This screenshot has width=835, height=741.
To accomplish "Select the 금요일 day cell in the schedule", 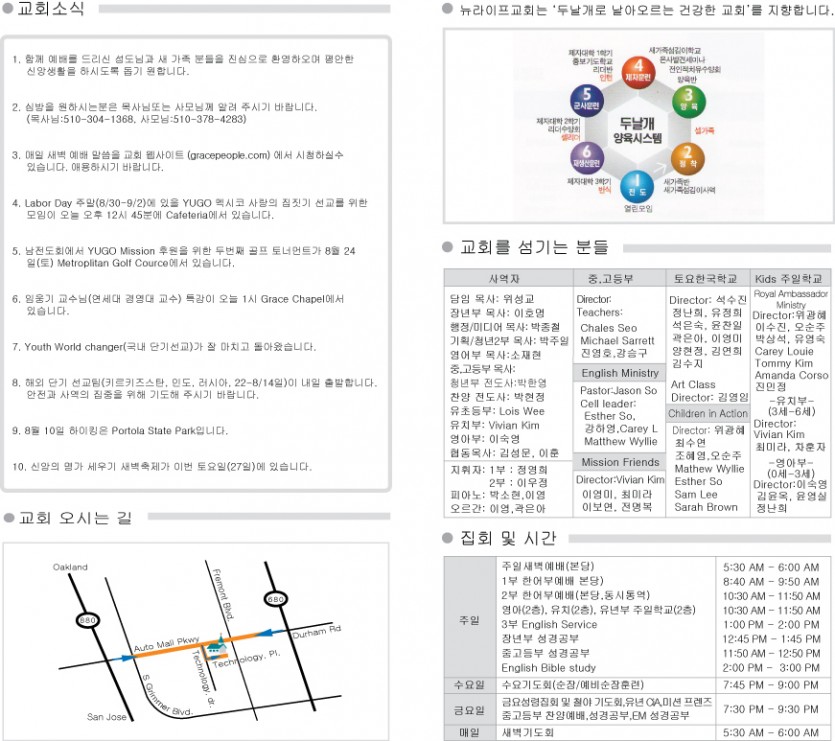I will click(x=470, y=710).
